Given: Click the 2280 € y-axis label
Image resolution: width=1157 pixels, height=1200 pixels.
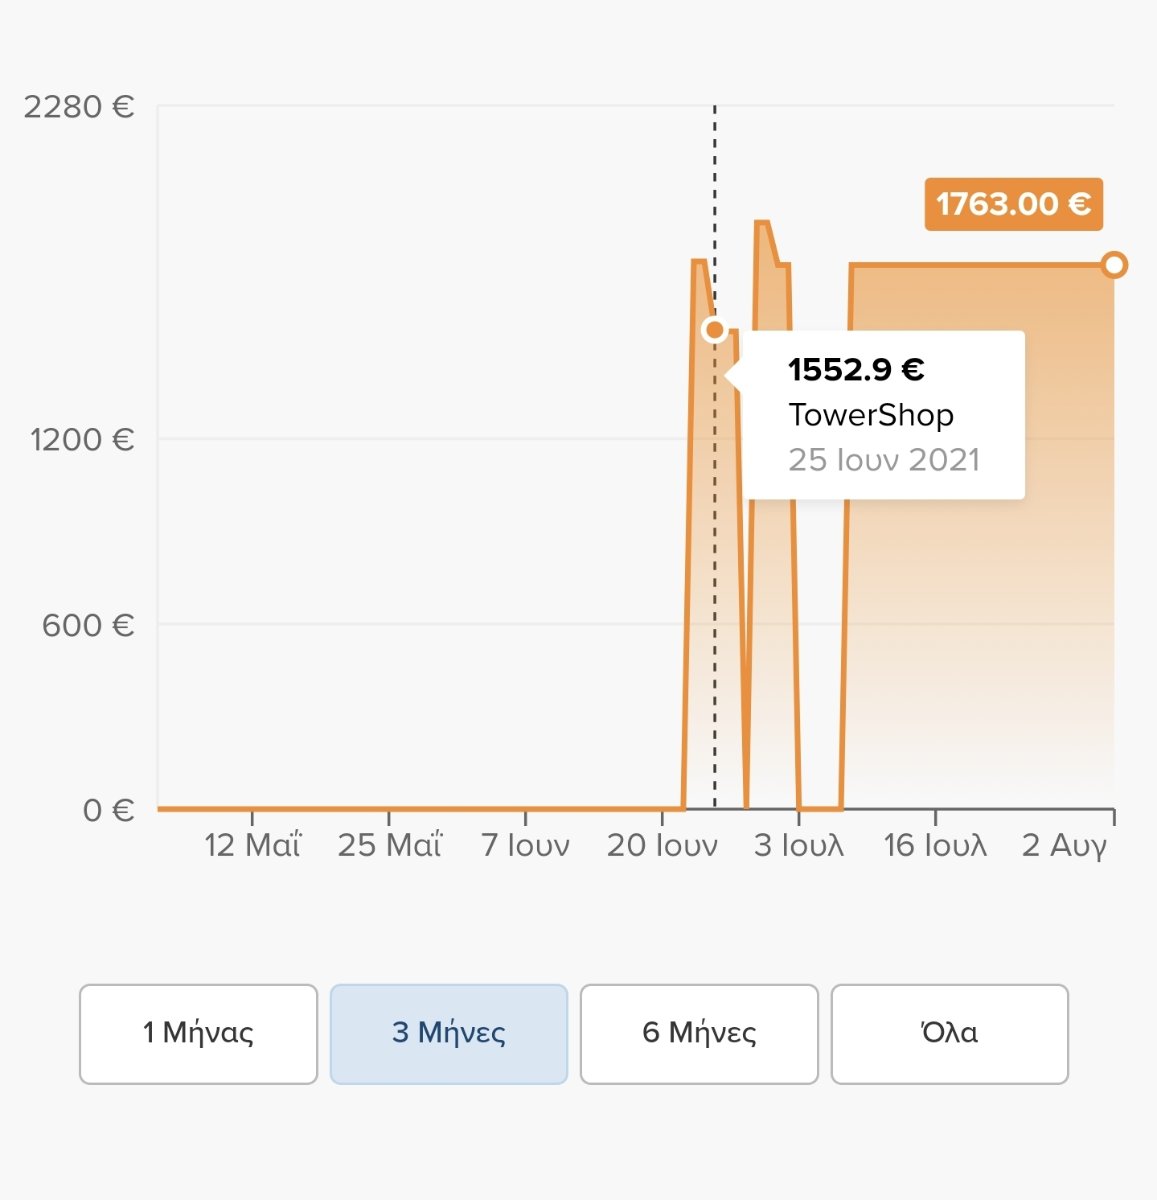Looking at the screenshot, I should click(79, 106).
